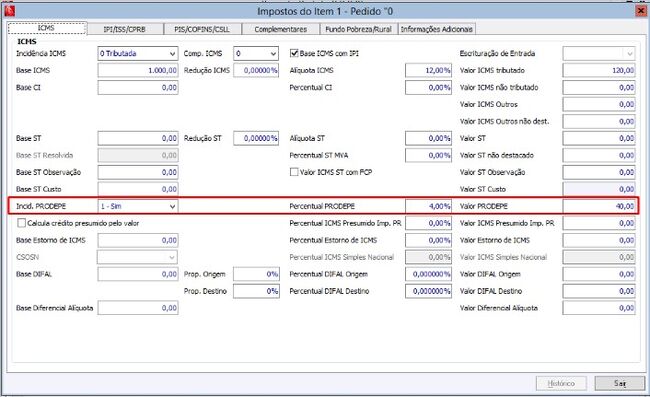Click the Base ICMS field
Image resolution: width=650 pixels, height=397 pixels.
coord(138,70)
